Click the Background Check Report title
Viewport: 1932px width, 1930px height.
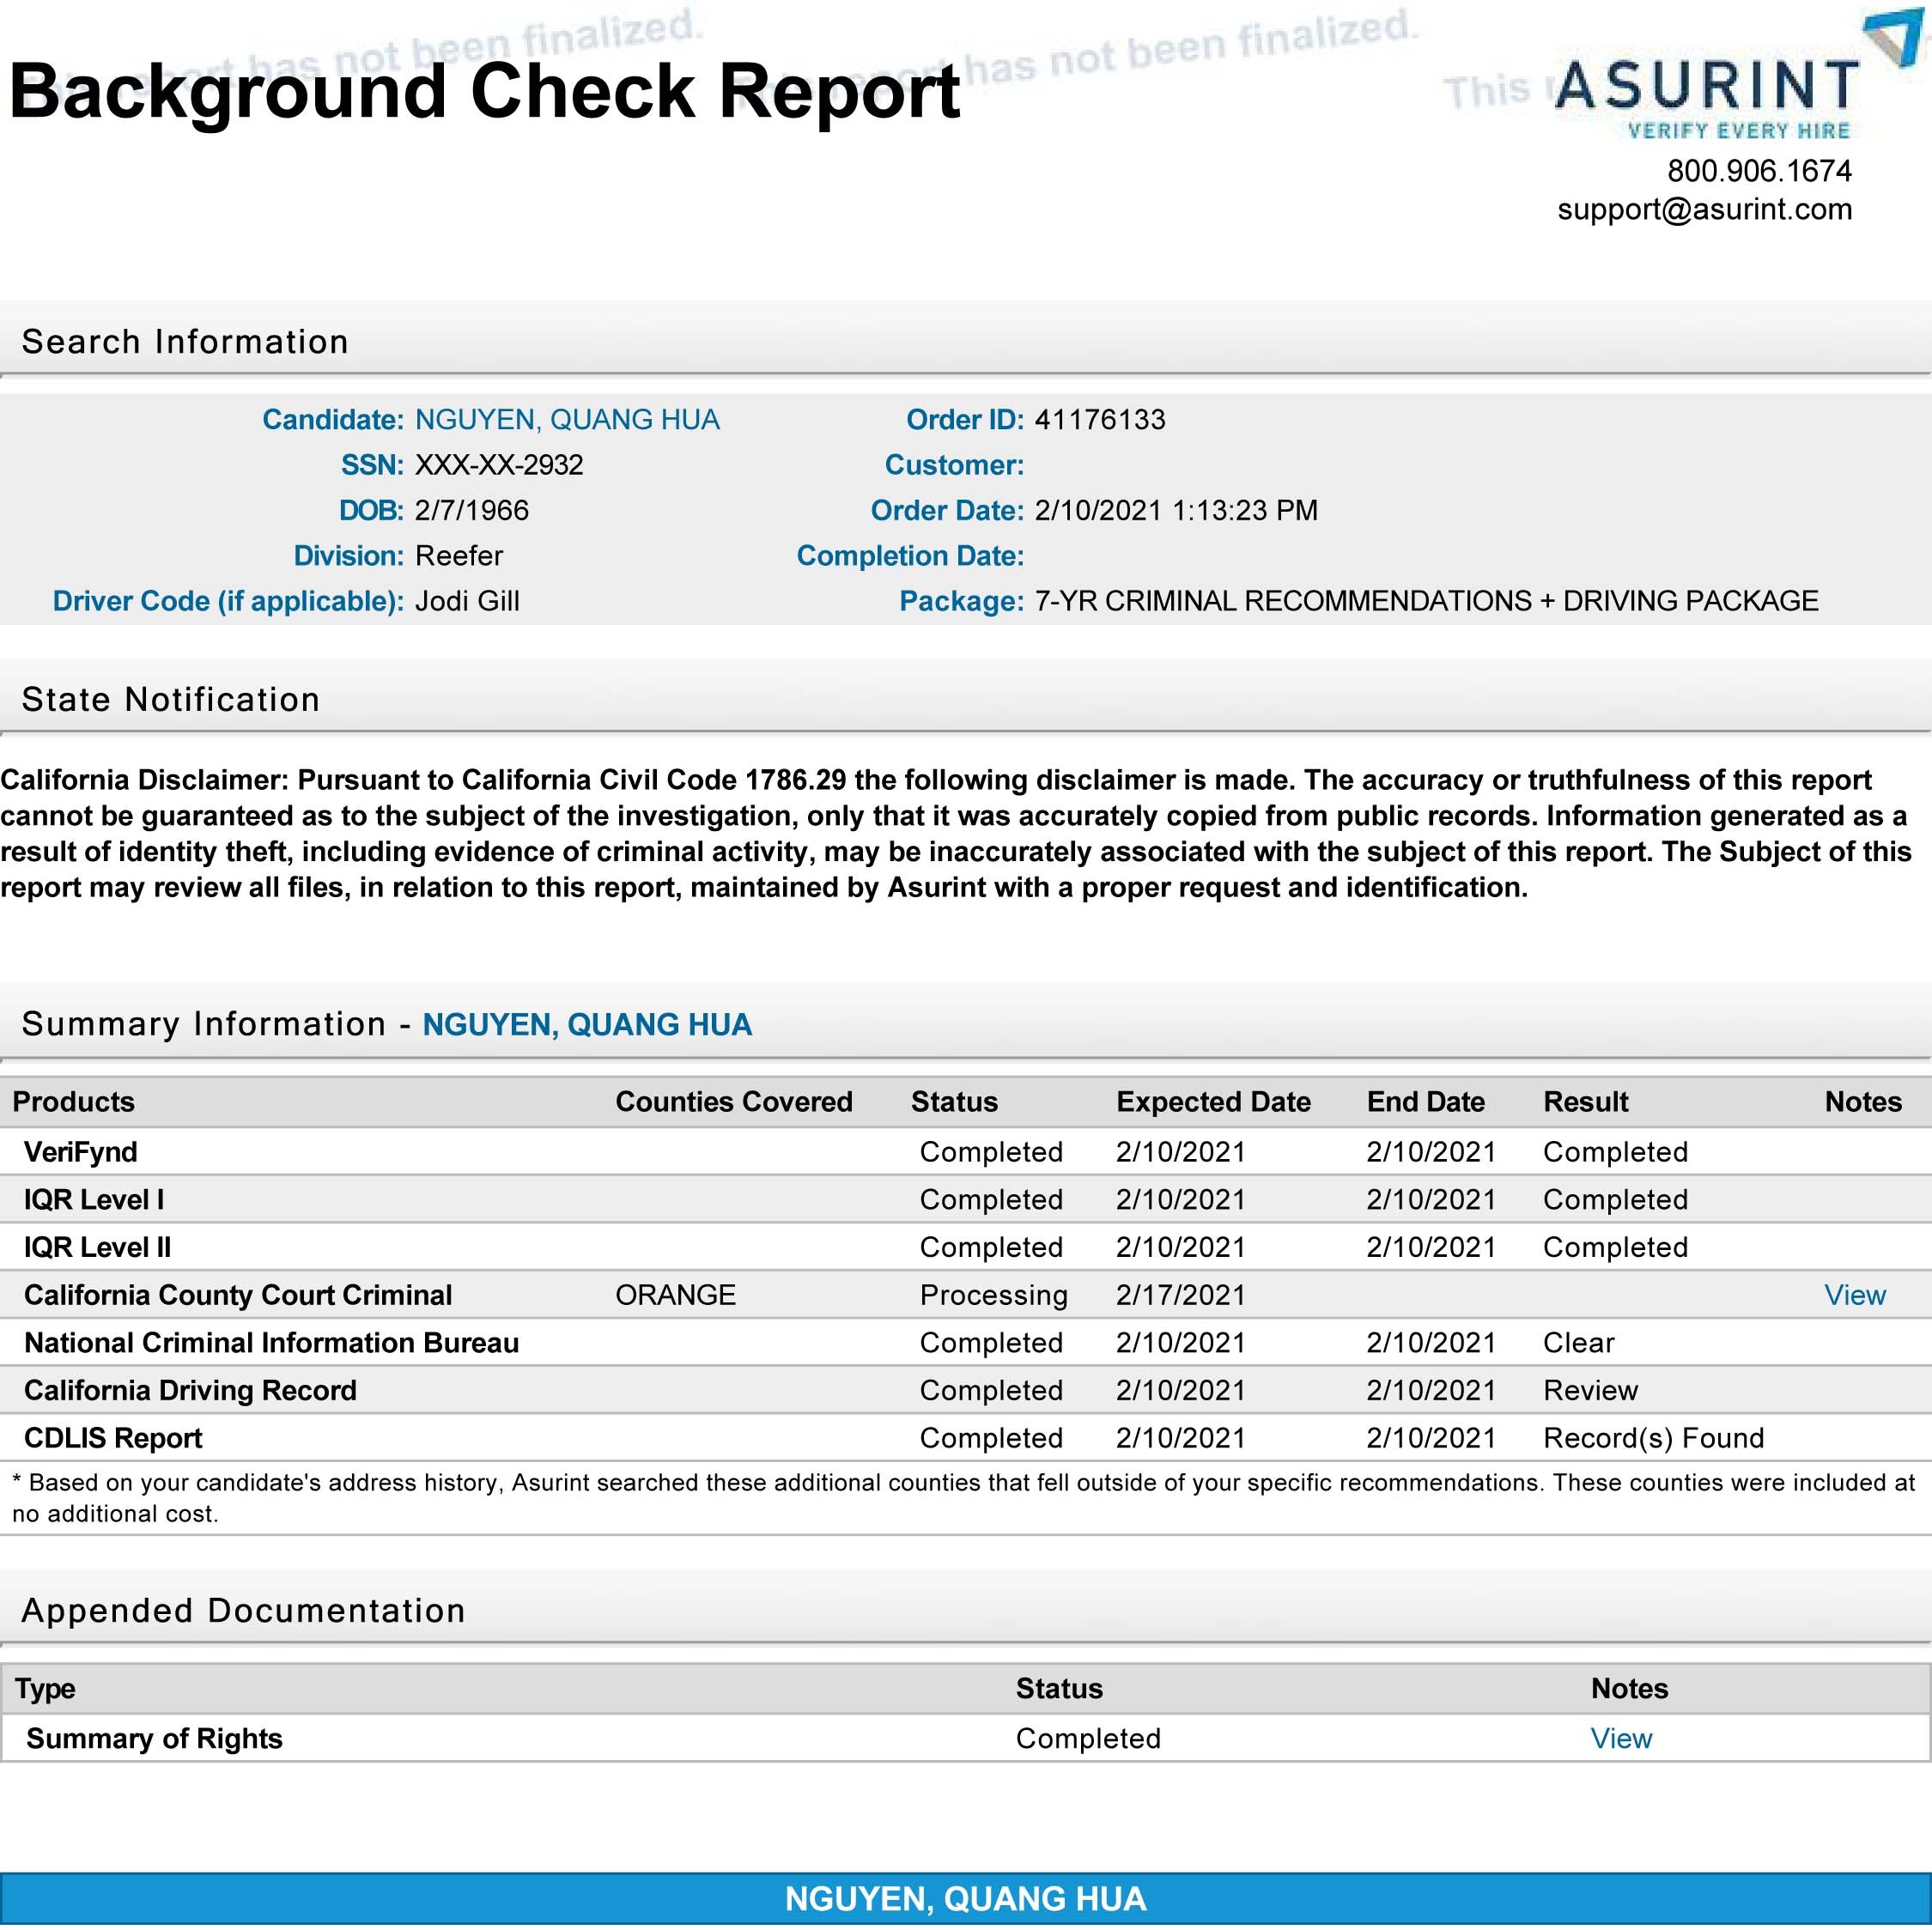[x=484, y=93]
